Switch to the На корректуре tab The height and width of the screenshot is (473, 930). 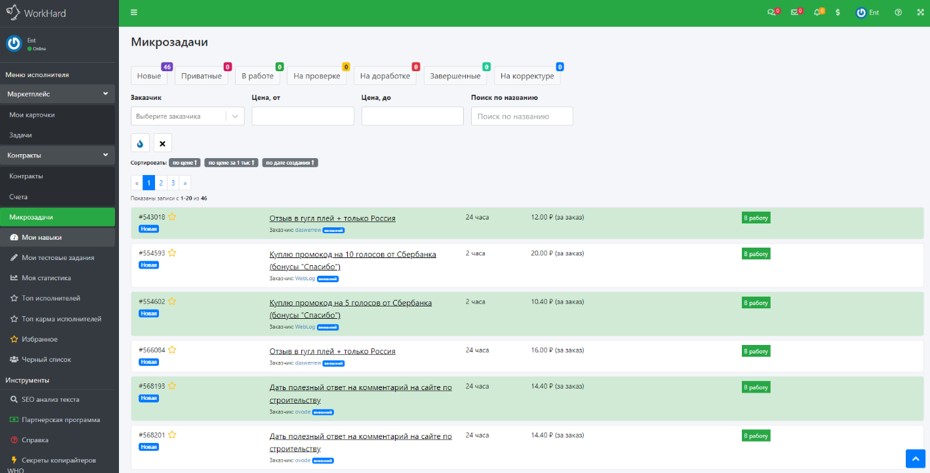coord(527,76)
